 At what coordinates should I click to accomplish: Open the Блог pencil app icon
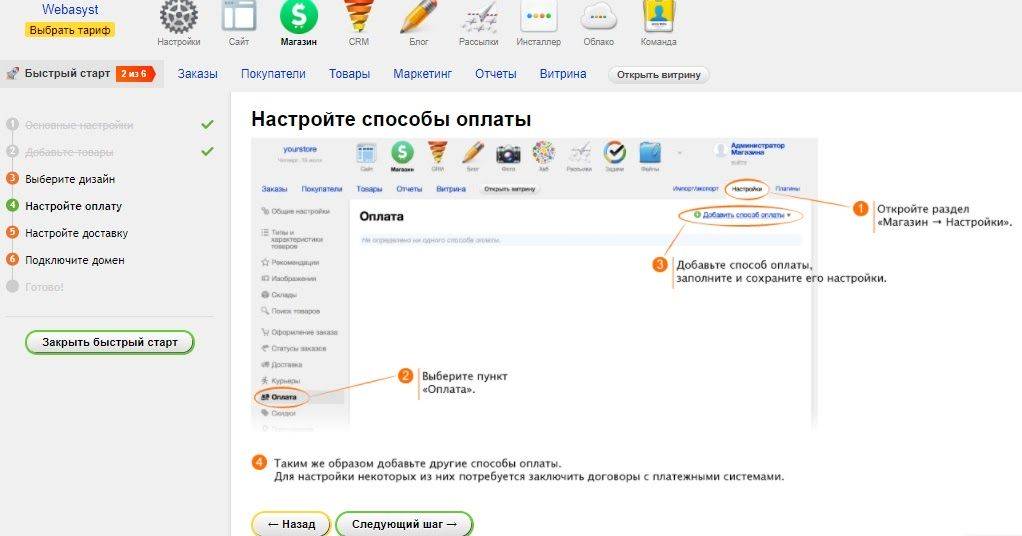pyautogui.click(x=418, y=16)
